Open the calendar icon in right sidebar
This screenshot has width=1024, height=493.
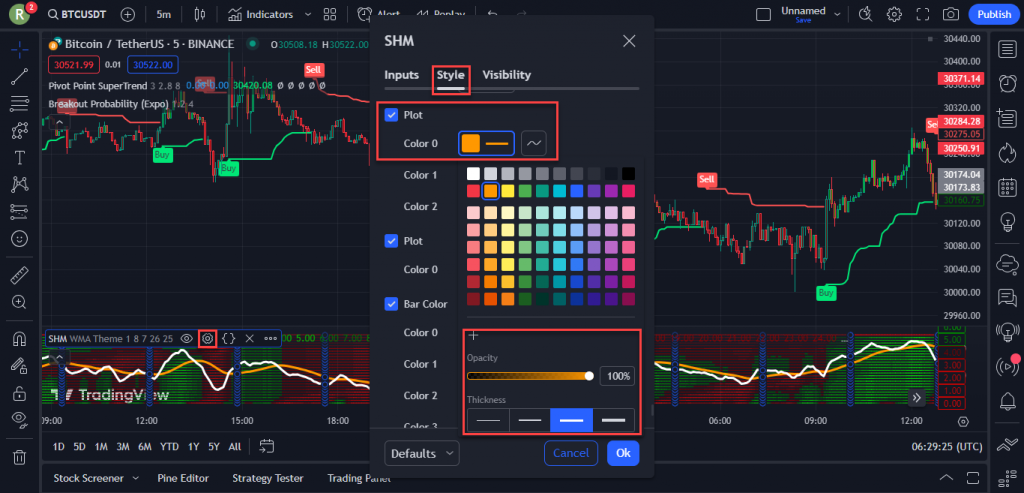pos(1006,188)
